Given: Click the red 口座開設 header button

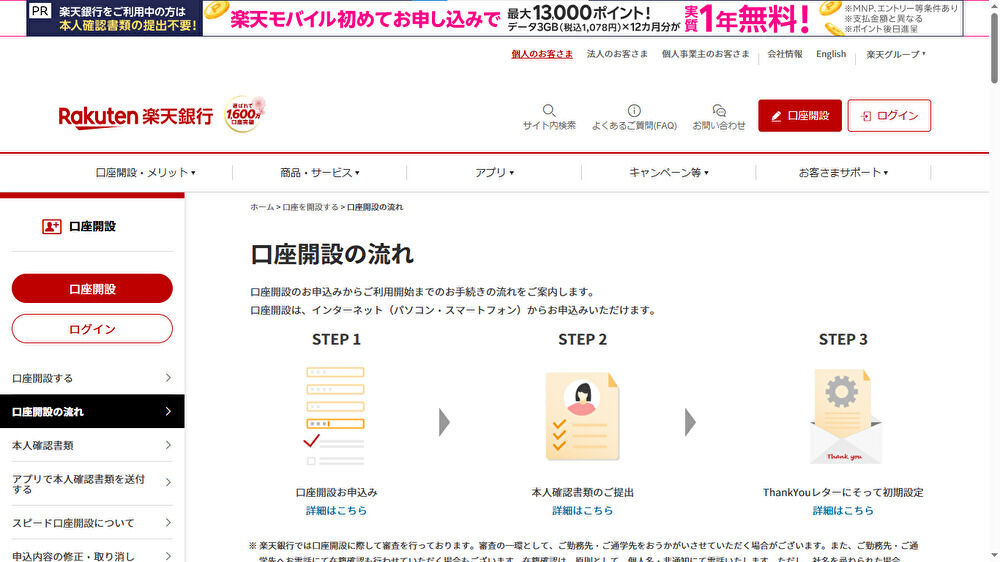Looking at the screenshot, I should click(799, 116).
